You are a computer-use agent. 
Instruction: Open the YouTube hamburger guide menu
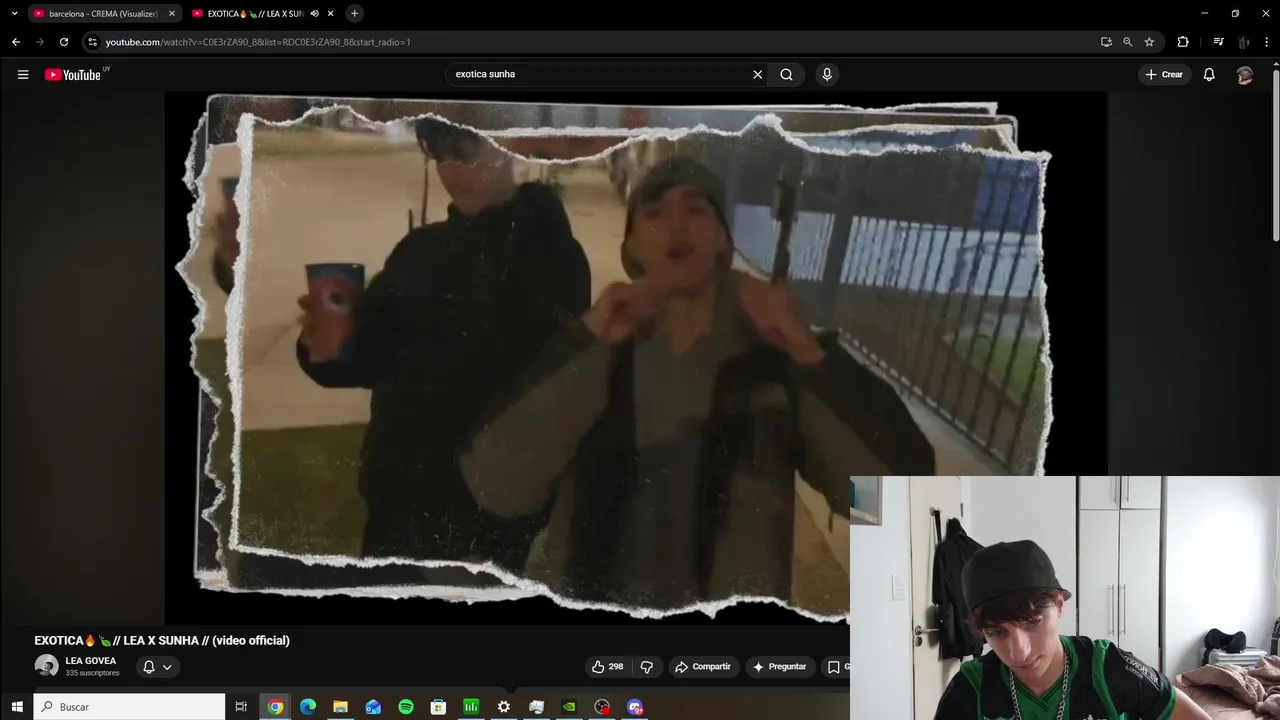[x=23, y=74]
